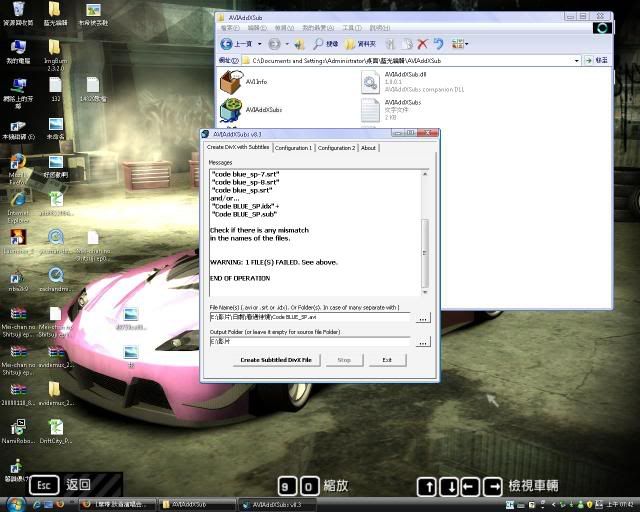The image size is (640, 512).
Task: Open the Recycle Bin desktop icon
Action: pyautogui.click(x=18, y=13)
